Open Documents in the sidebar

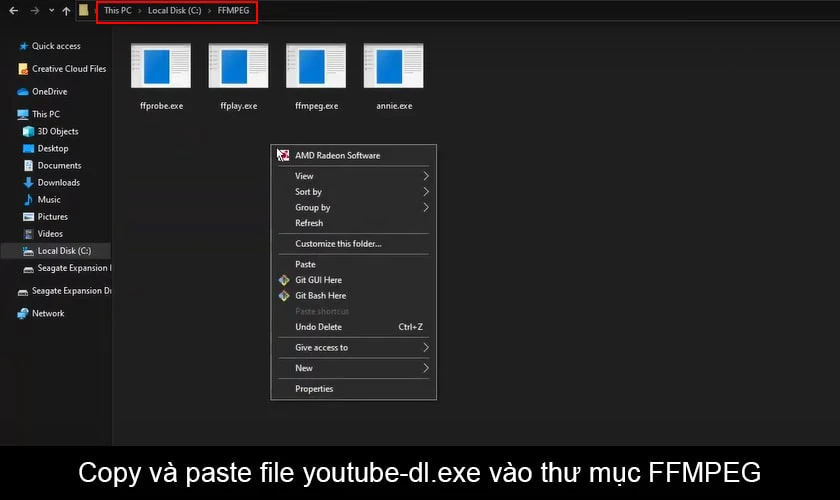(x=59, y=166)
